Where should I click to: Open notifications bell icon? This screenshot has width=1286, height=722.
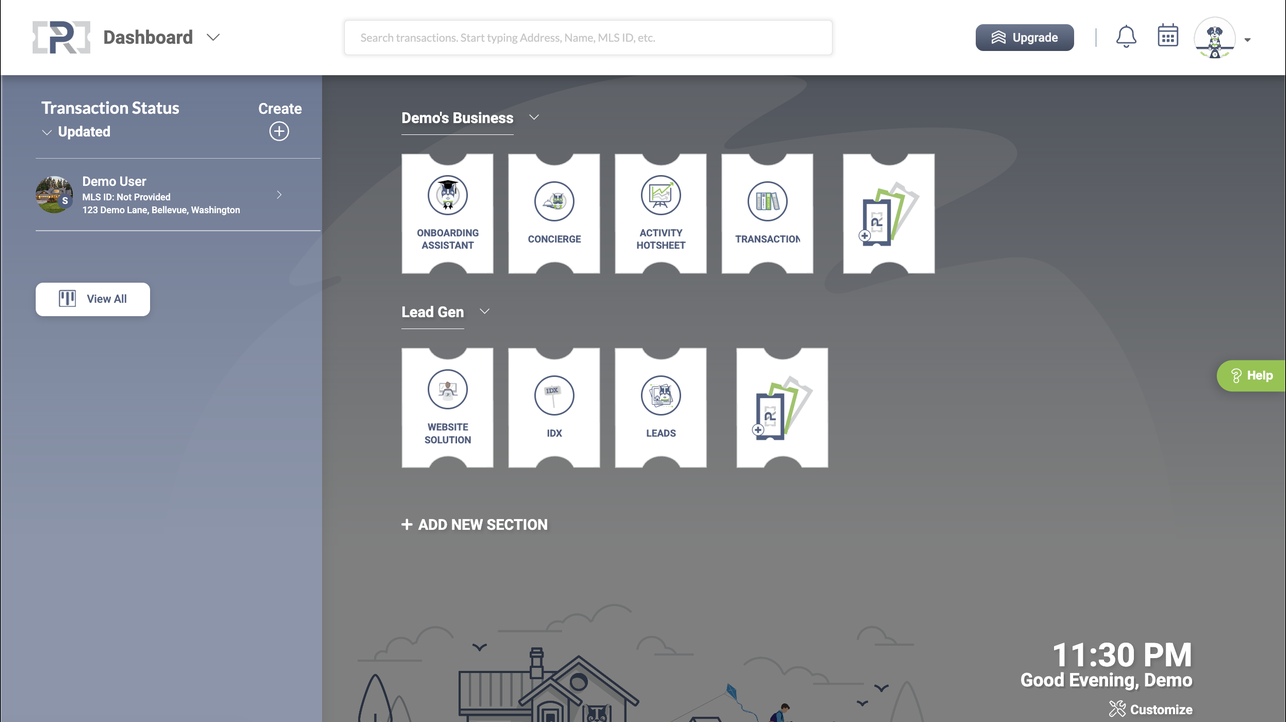(1126, 37)
